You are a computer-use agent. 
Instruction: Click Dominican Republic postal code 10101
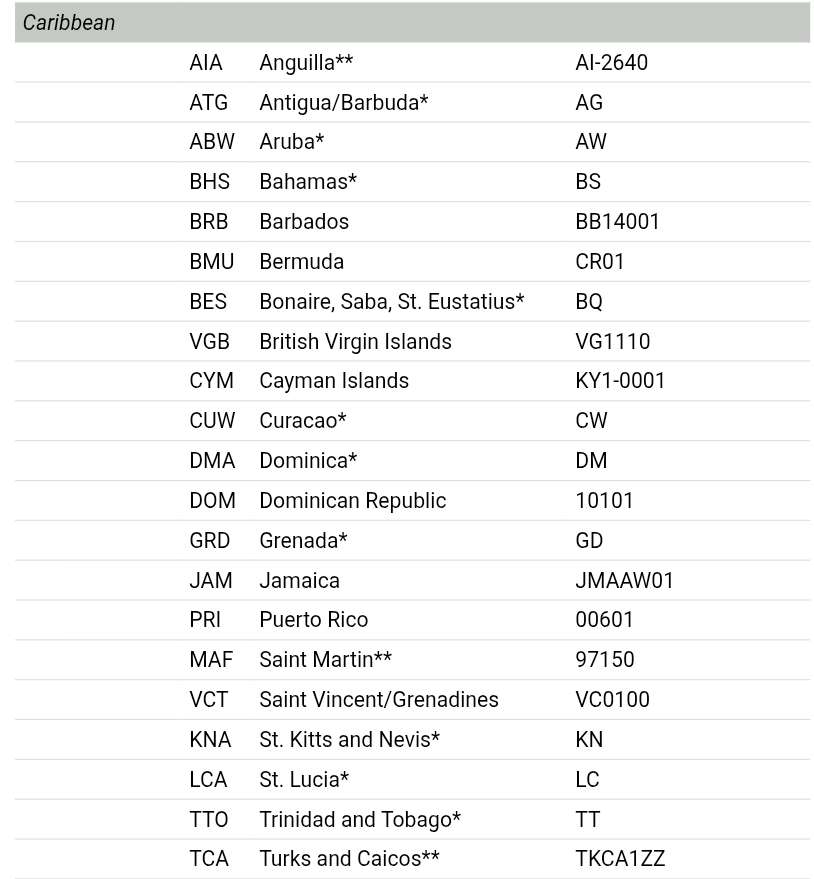pyautogui.click(x=604, y=500)
